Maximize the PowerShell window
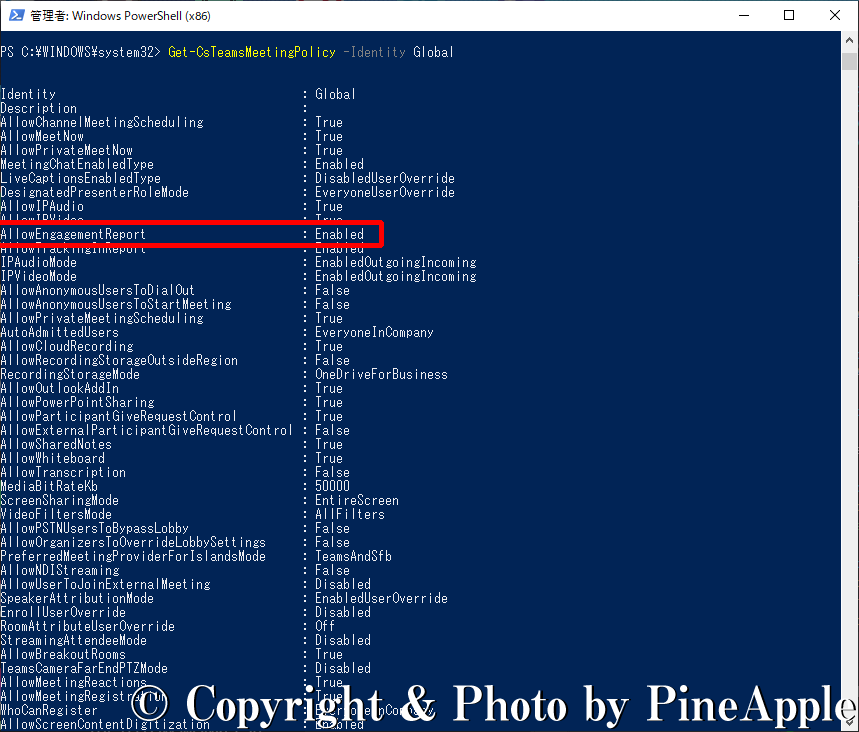 click(789, 16)
